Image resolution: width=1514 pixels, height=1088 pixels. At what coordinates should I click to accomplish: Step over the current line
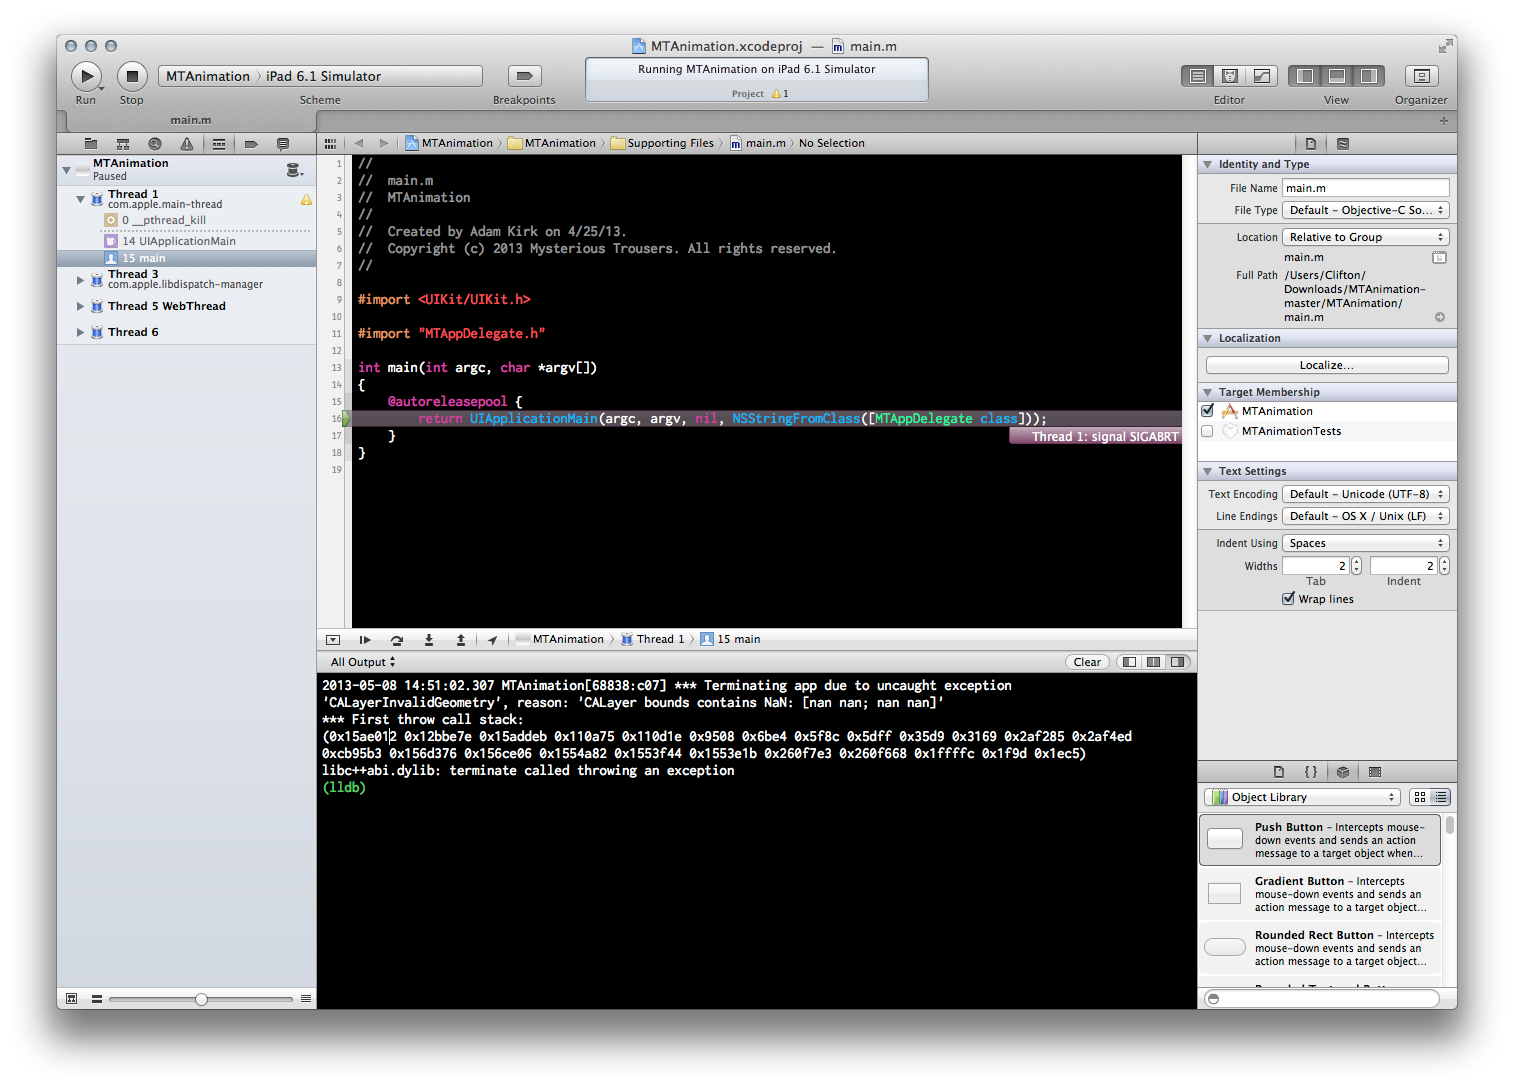[x=397, y=640]
